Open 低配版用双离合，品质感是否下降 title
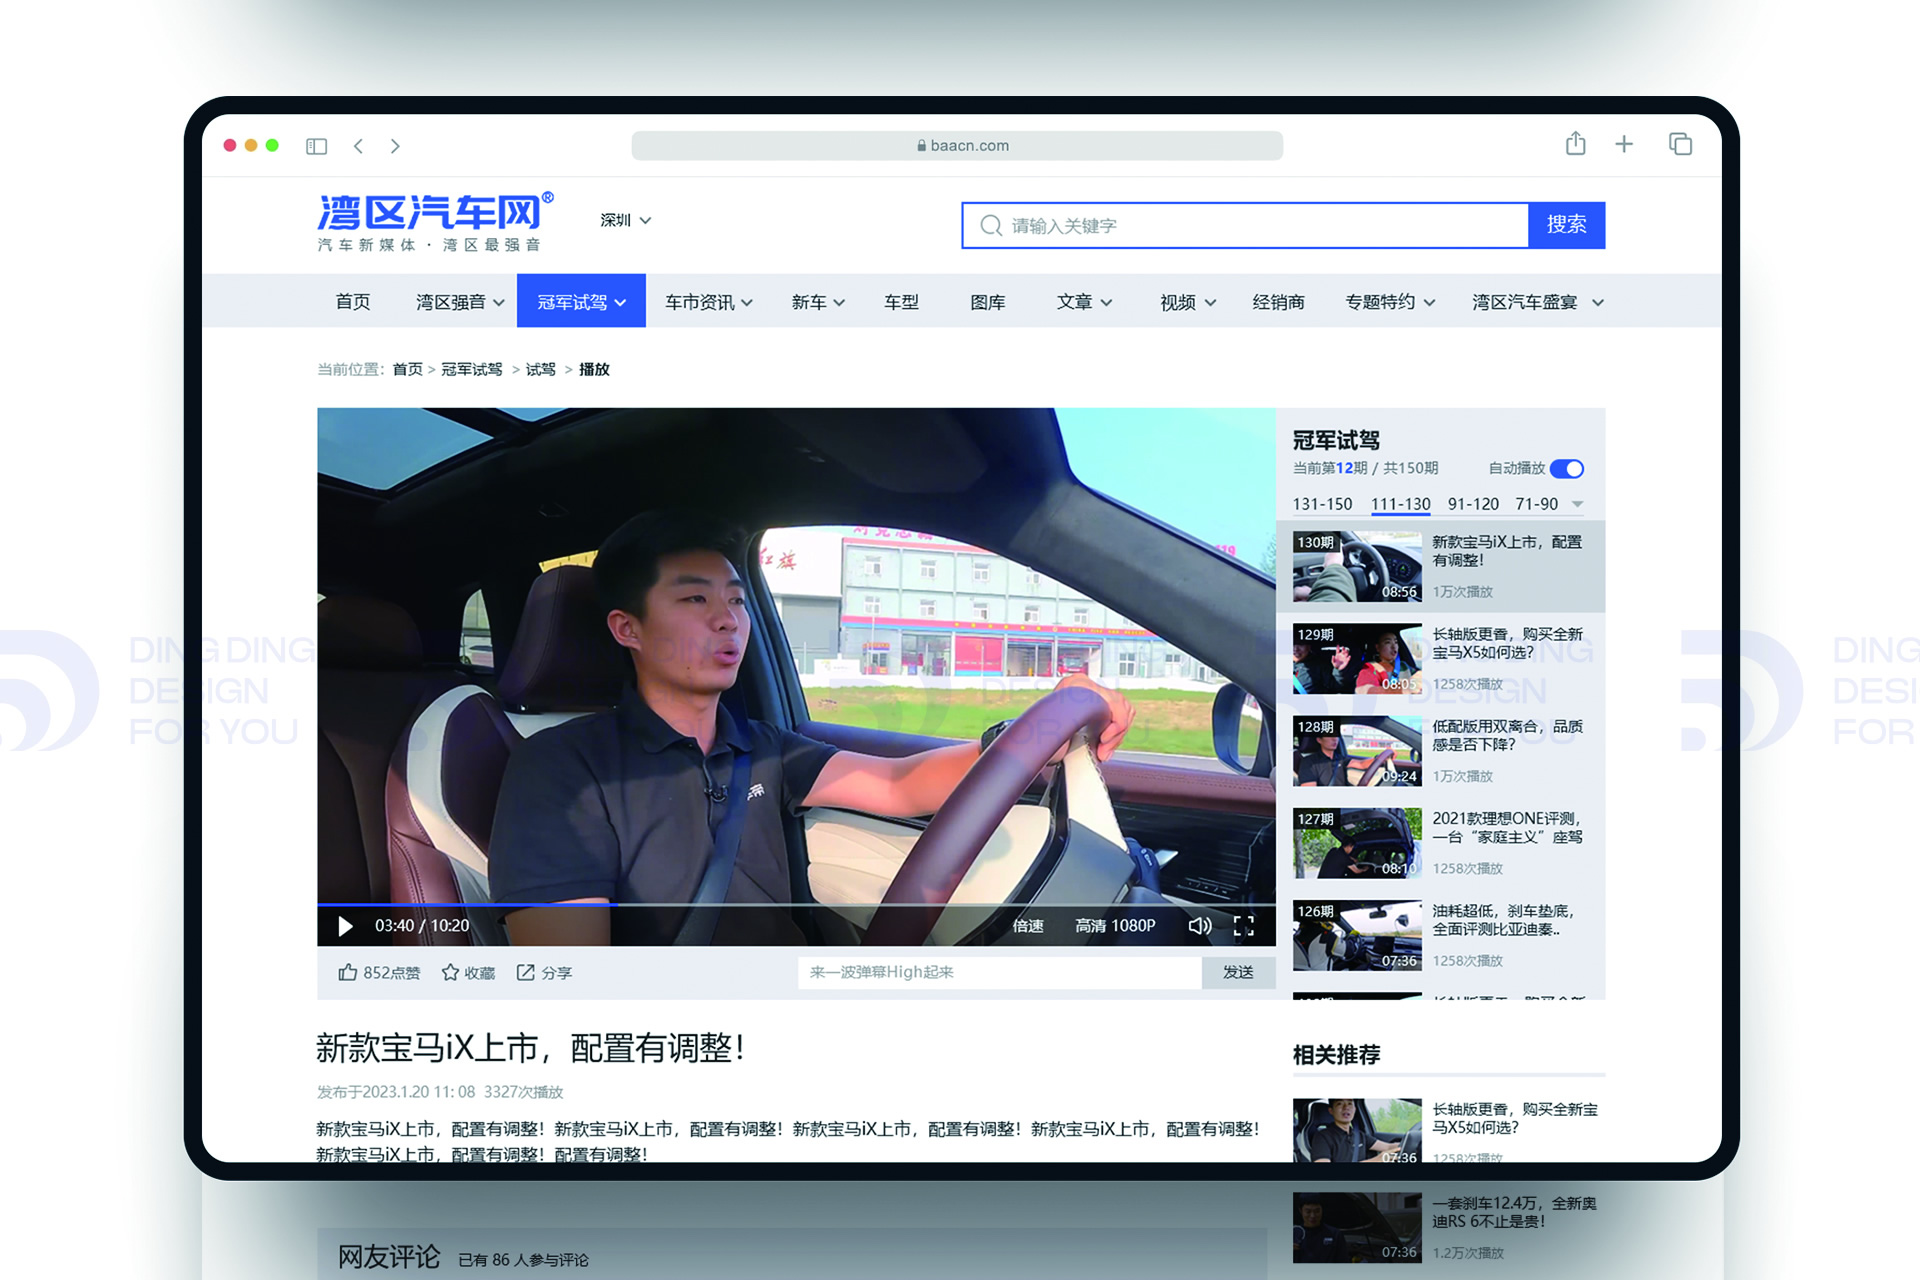The image size is (1920, 1280). click(1508, 735)
